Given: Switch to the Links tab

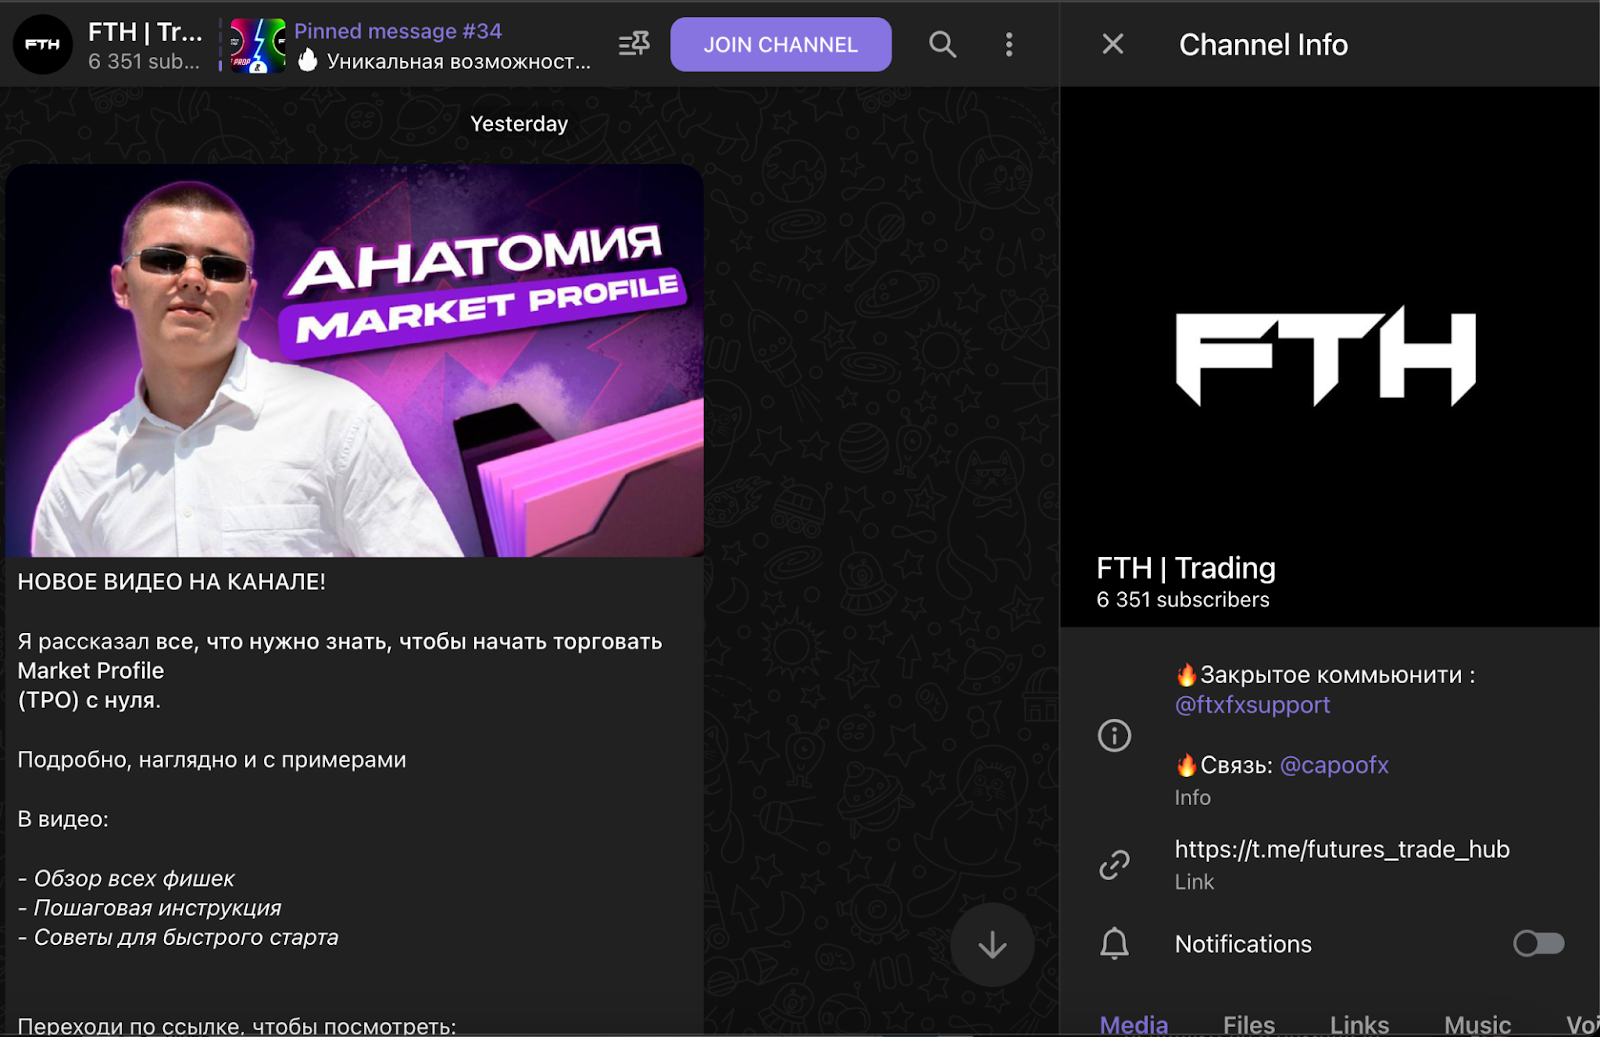Looking at the screenshot, I should (1359, 1024).
